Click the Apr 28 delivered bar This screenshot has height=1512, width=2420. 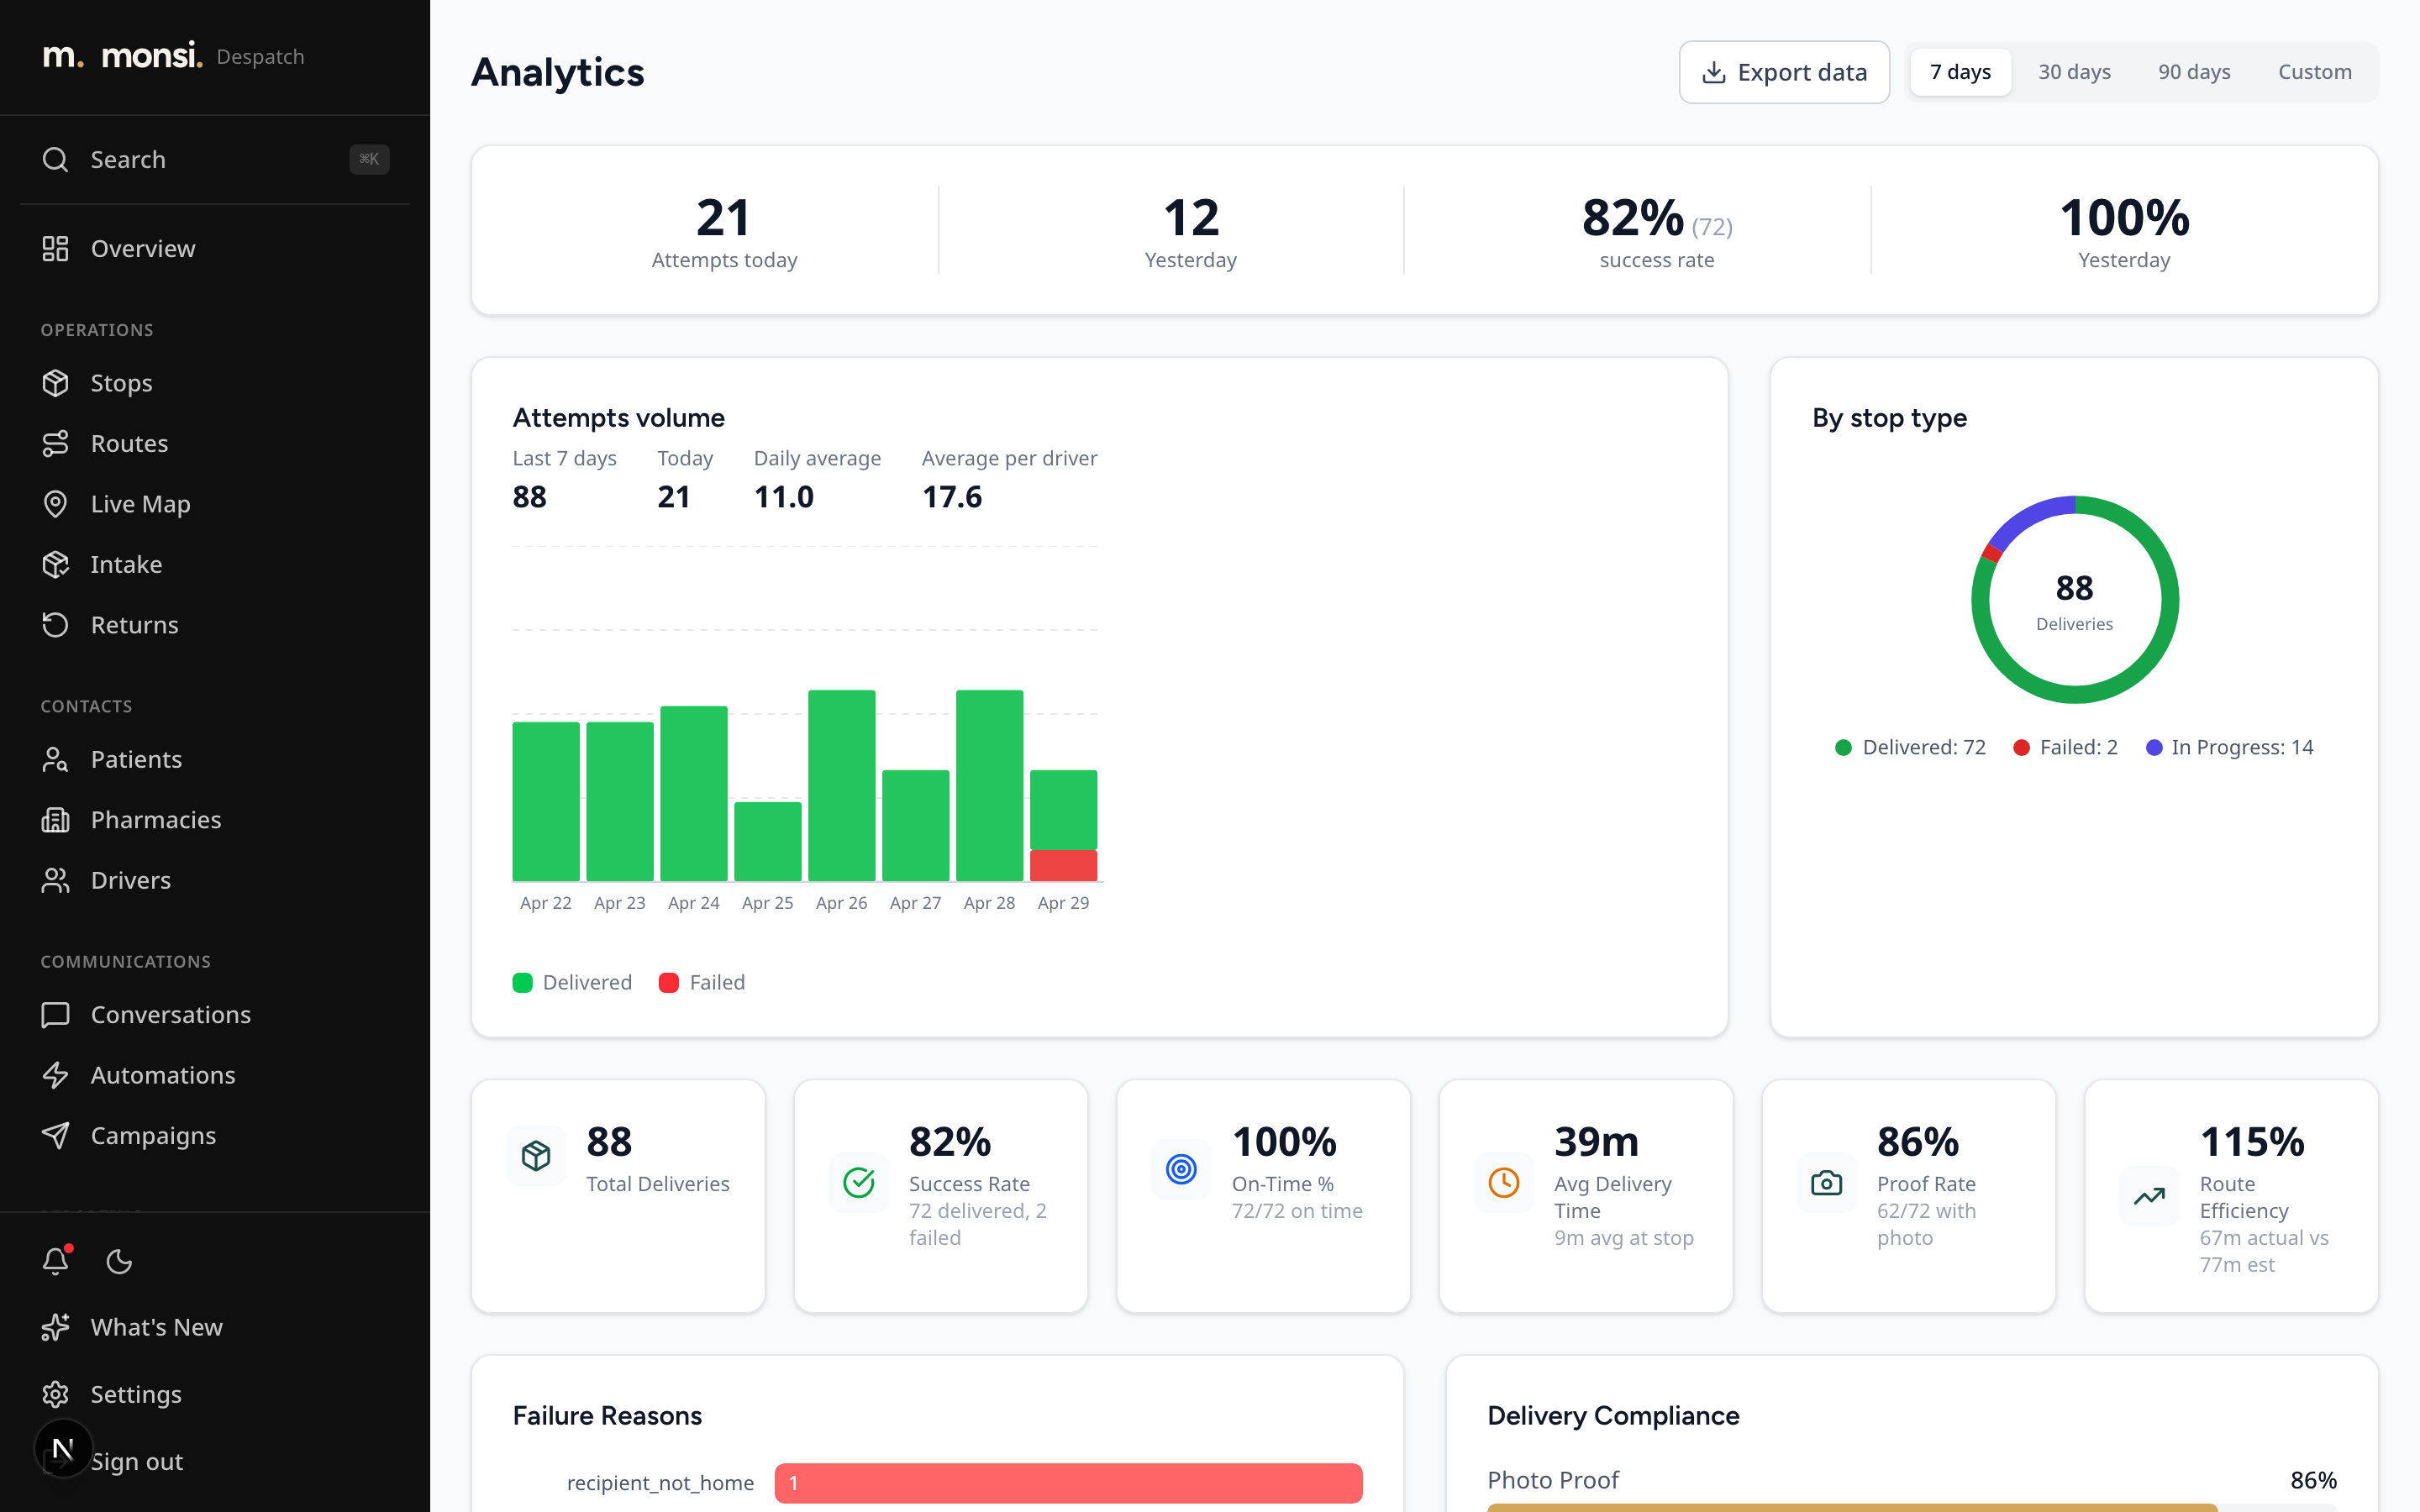point(989,785)
